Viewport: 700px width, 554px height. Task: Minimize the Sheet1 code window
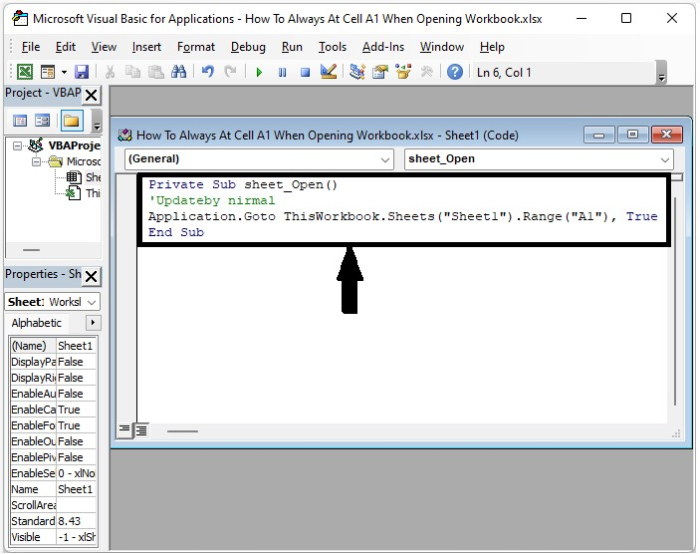click(599, 134)
